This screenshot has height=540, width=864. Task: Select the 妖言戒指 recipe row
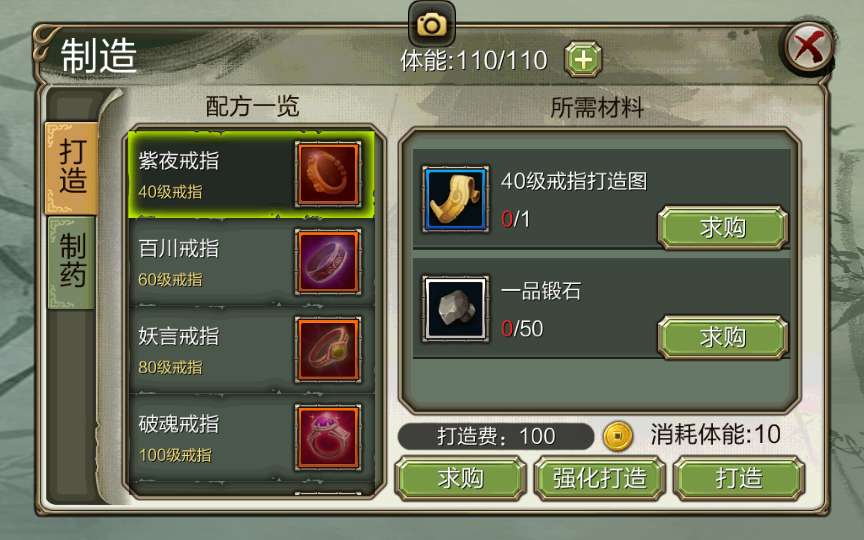click(x=251, y=350)
